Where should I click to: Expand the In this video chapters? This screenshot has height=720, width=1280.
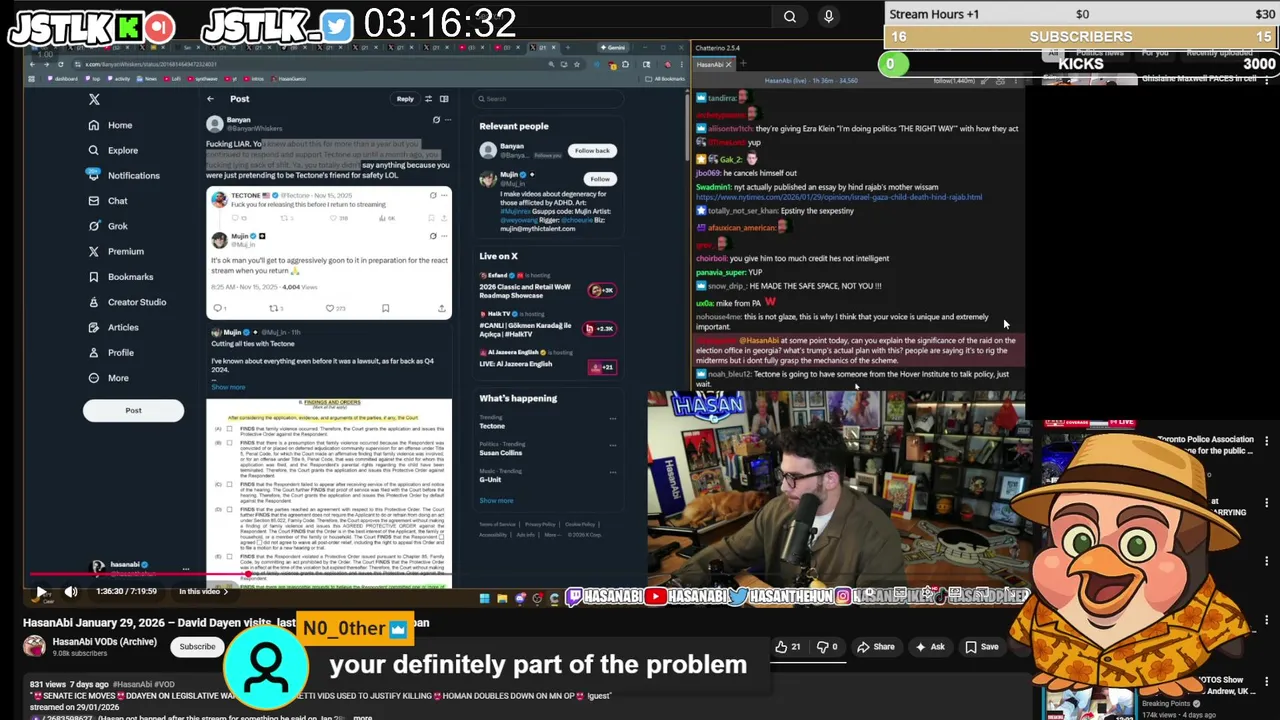[x=203, y=591]
